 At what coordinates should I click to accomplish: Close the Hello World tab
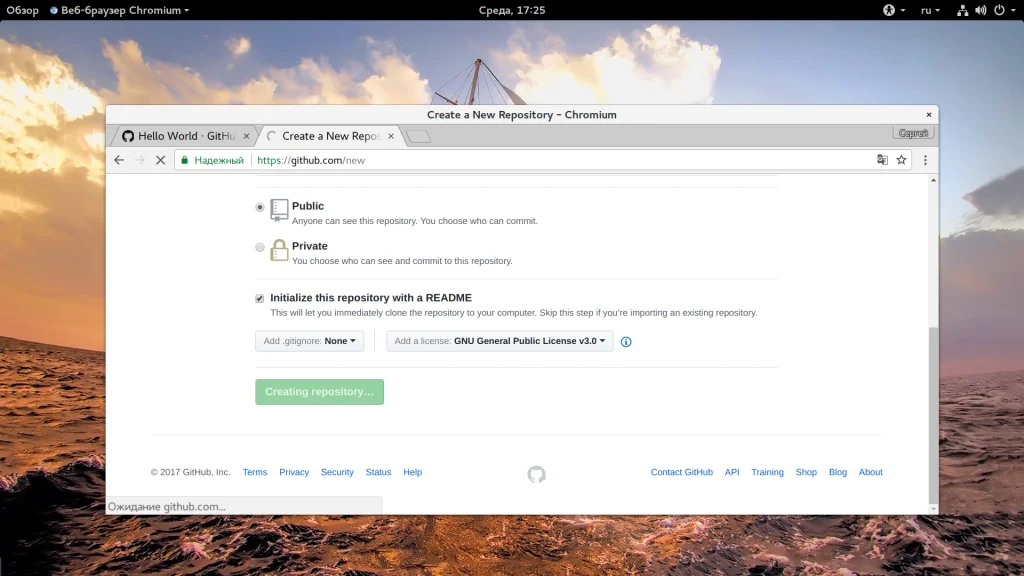coord(246,136)
